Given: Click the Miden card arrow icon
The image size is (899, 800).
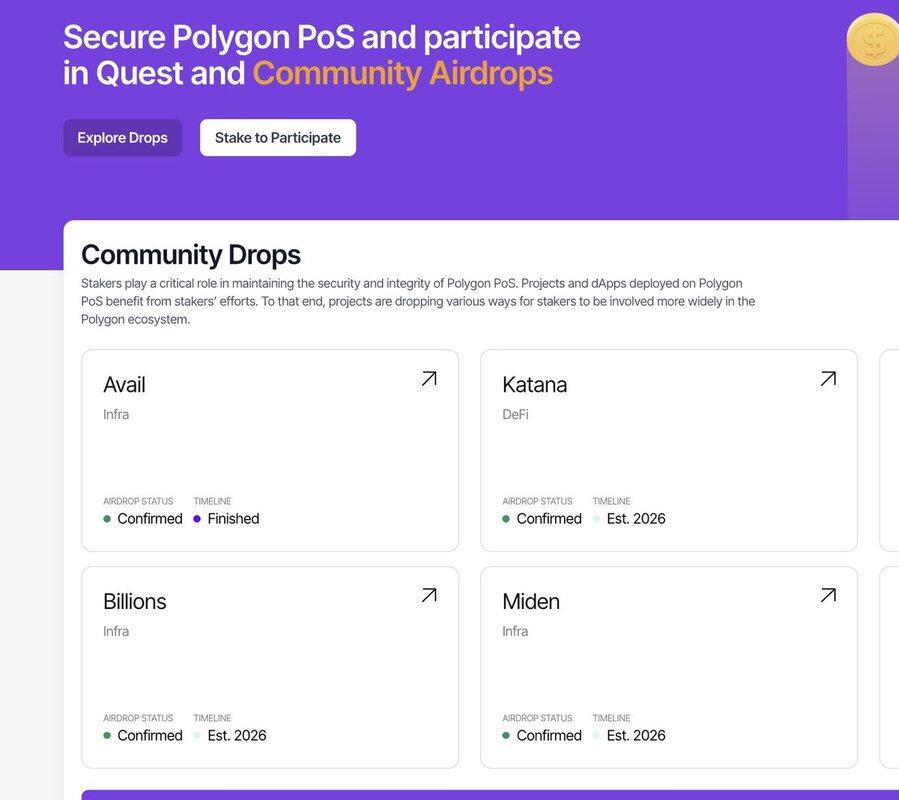Looking at the screenshot, I should (x=828, y=595).
